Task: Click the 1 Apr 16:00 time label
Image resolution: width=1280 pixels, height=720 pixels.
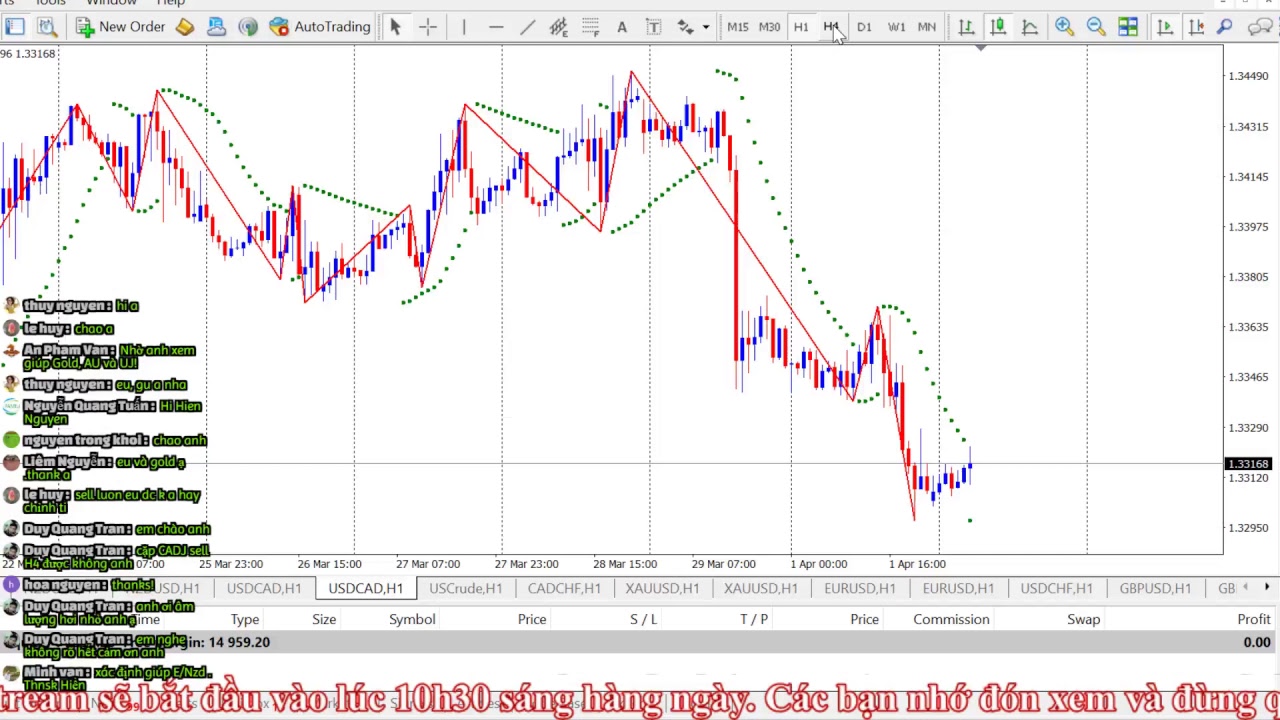Action: point(917,564)
